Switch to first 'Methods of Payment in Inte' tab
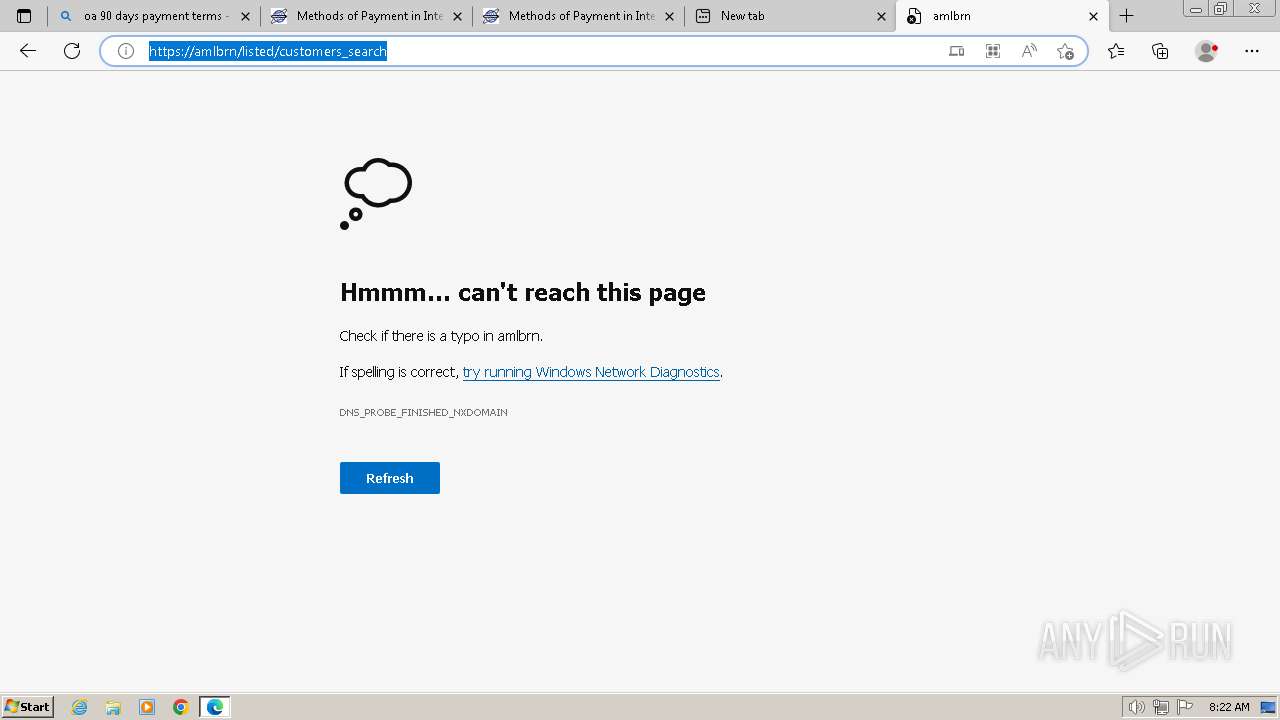 (x=367, y=16)
